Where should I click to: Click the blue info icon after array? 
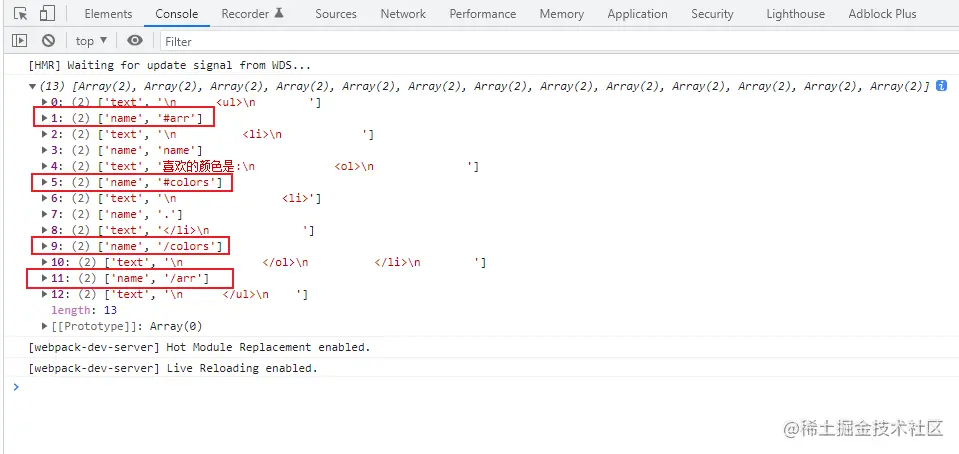pos(942,86)
